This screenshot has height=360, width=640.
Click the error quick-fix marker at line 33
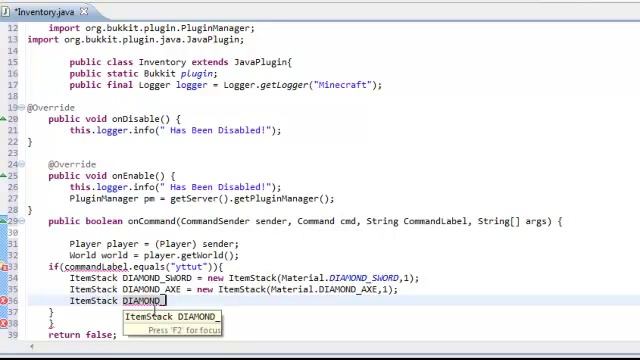click(x=4, y=267)
